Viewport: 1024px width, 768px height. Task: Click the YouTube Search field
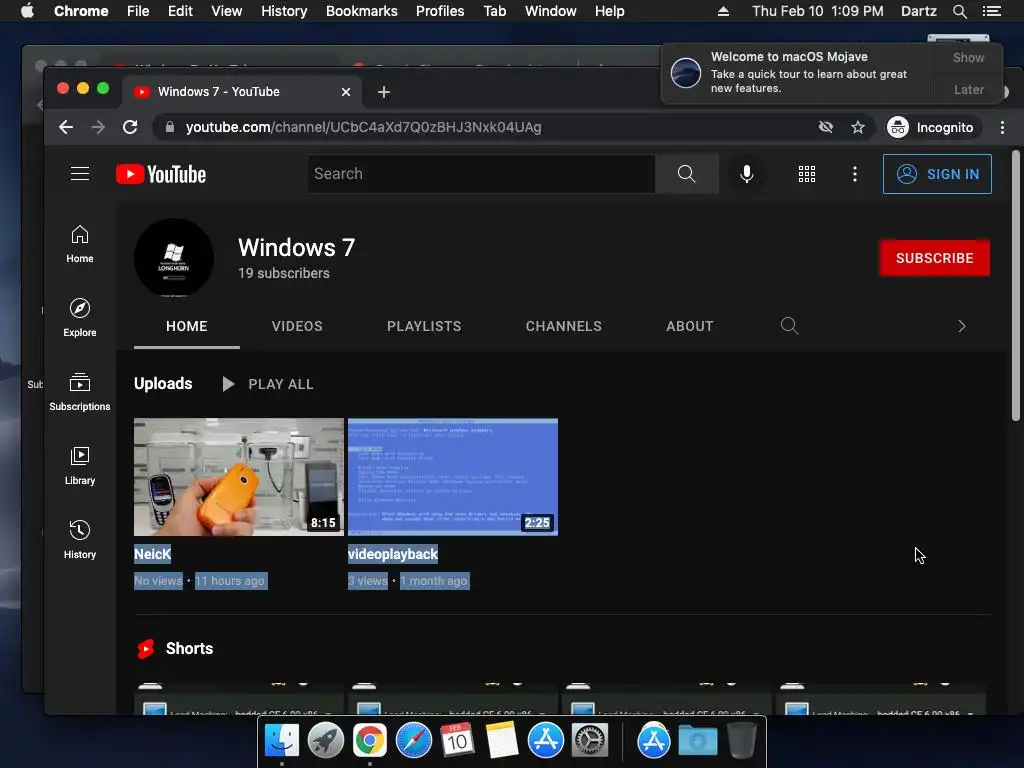[482, 174]
